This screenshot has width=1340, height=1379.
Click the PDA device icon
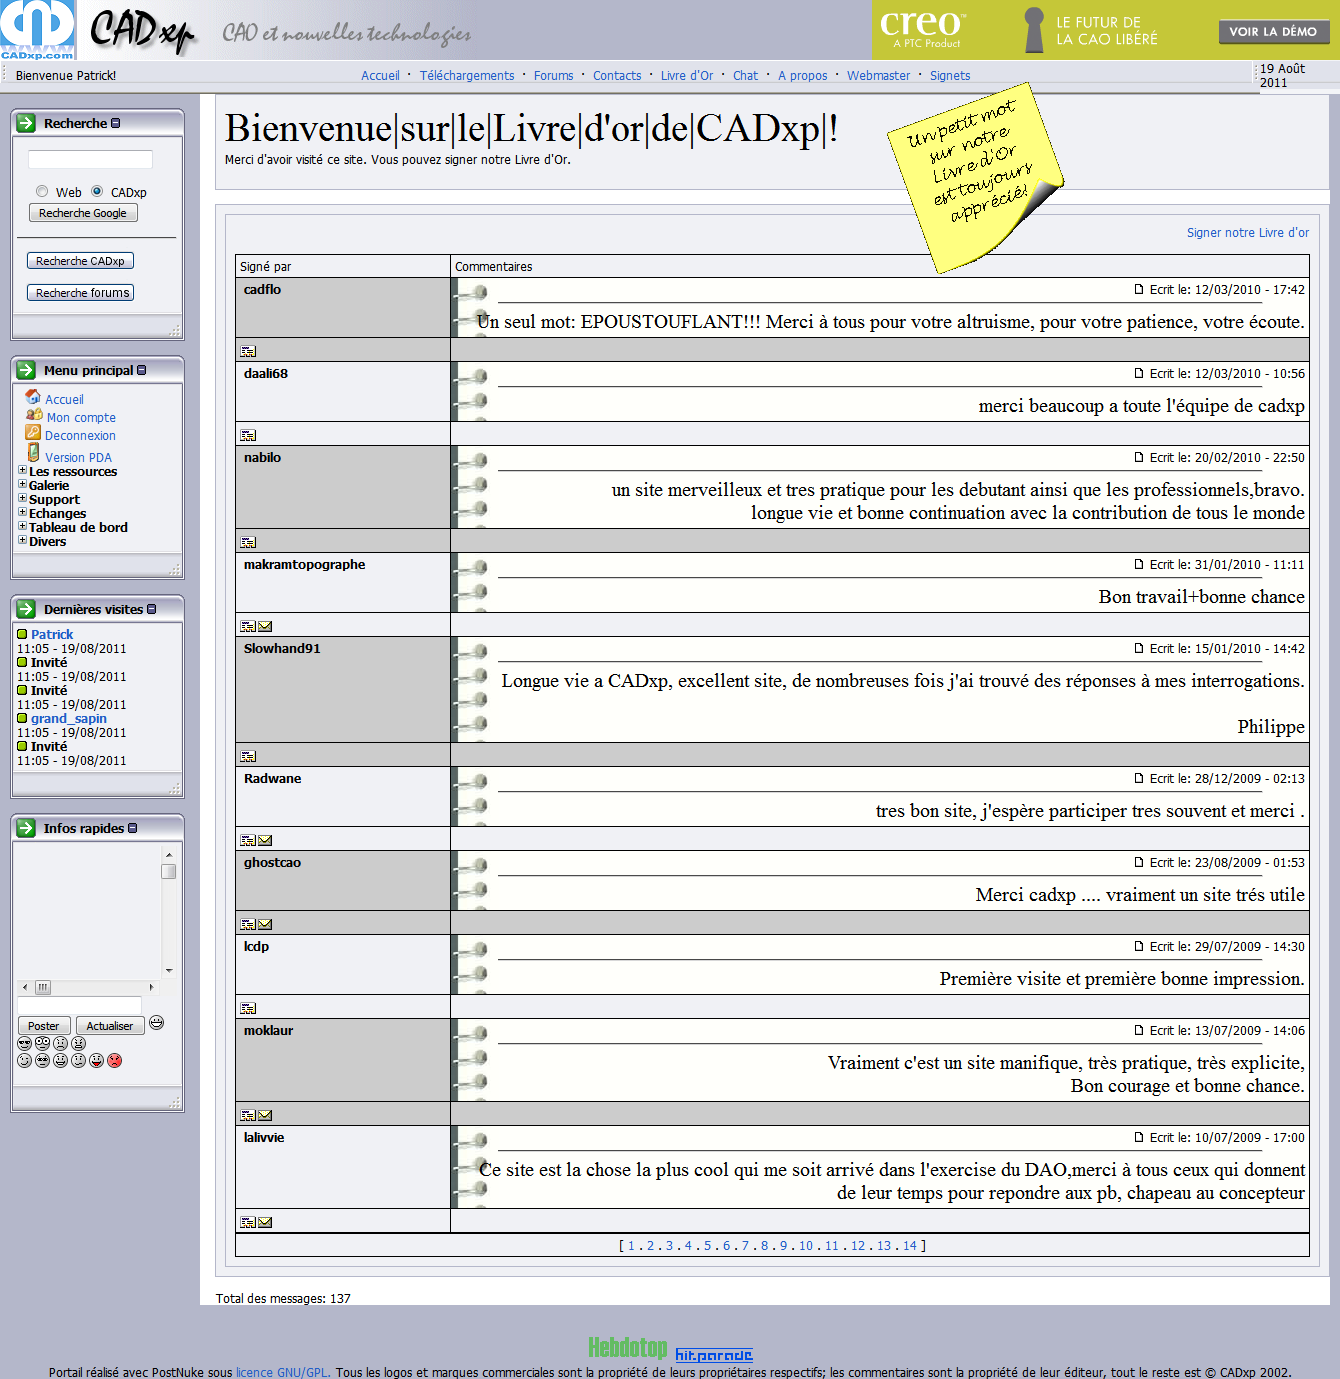33,453
